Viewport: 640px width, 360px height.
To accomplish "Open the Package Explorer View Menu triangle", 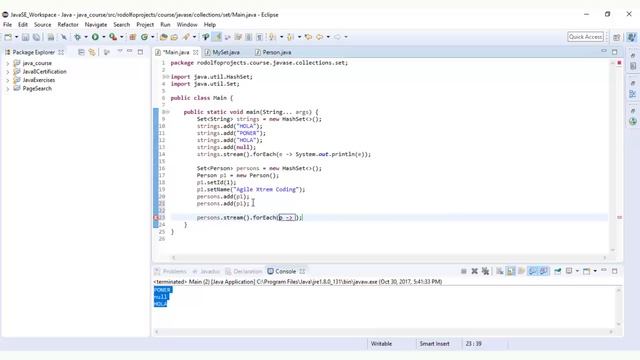I will pos(120,51).
